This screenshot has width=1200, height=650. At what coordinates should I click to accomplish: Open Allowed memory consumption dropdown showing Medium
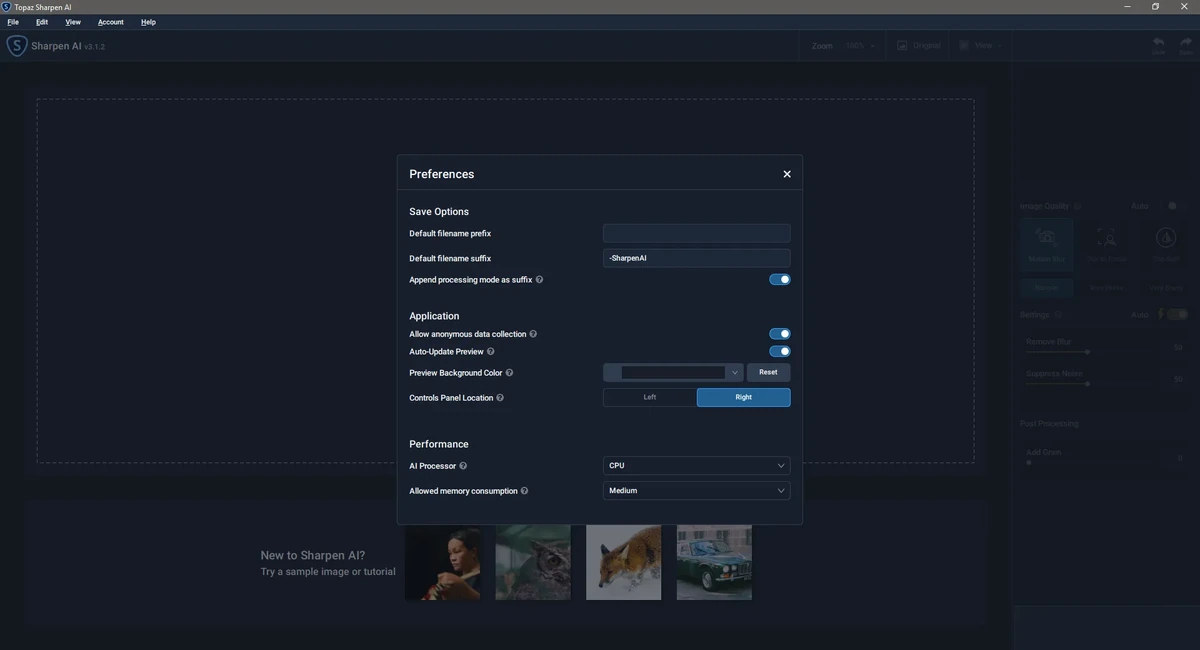(696, 491)
